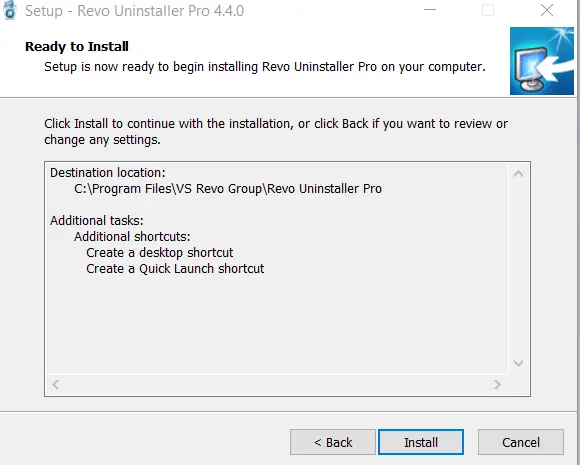Click the summary box scroll up arrow

click(x=519, y=173)
